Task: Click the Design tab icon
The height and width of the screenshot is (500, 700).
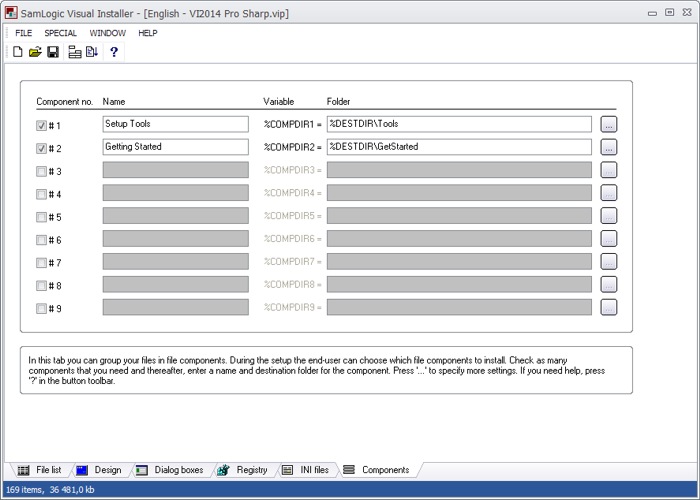Action: click(82, 470)
